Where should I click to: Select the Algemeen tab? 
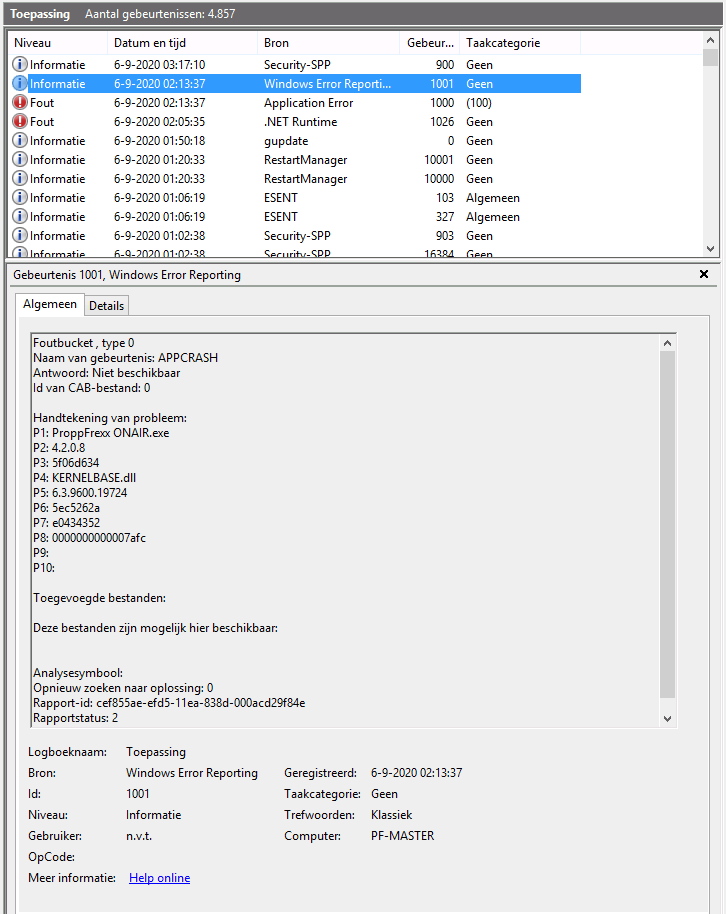tap(50, 304)
